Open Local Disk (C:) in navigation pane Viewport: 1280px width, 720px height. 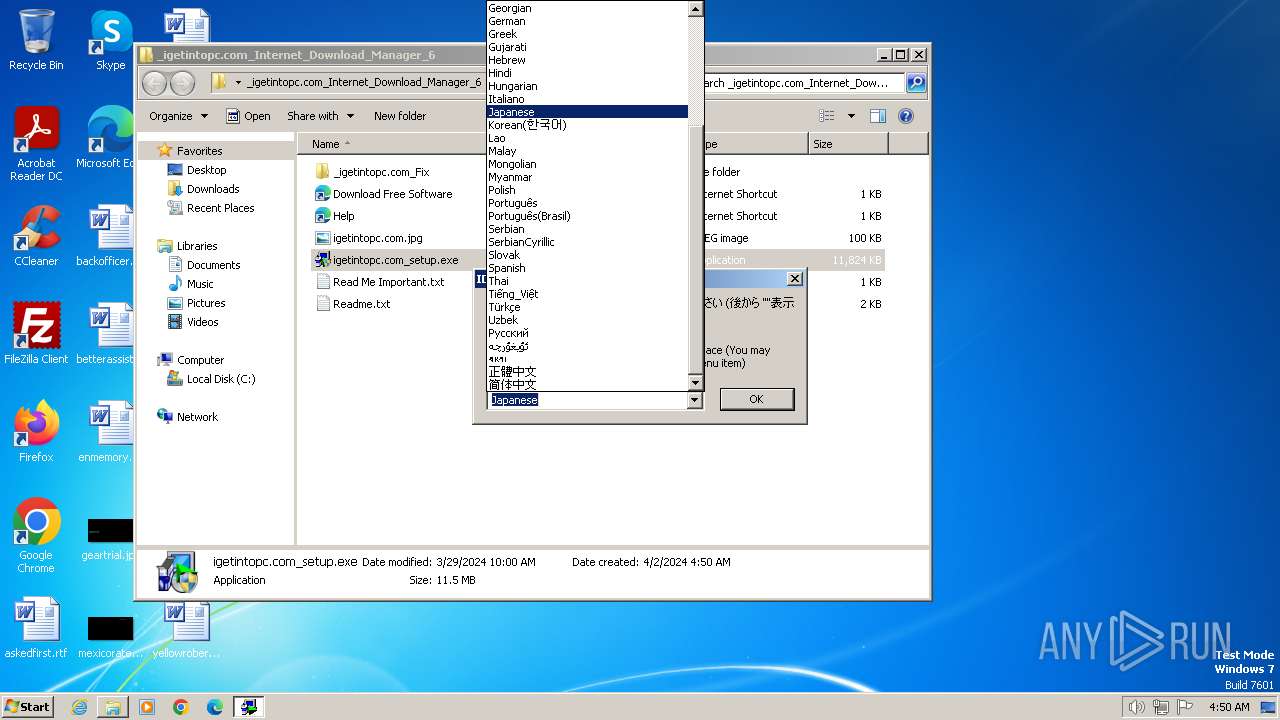(221, 379)
